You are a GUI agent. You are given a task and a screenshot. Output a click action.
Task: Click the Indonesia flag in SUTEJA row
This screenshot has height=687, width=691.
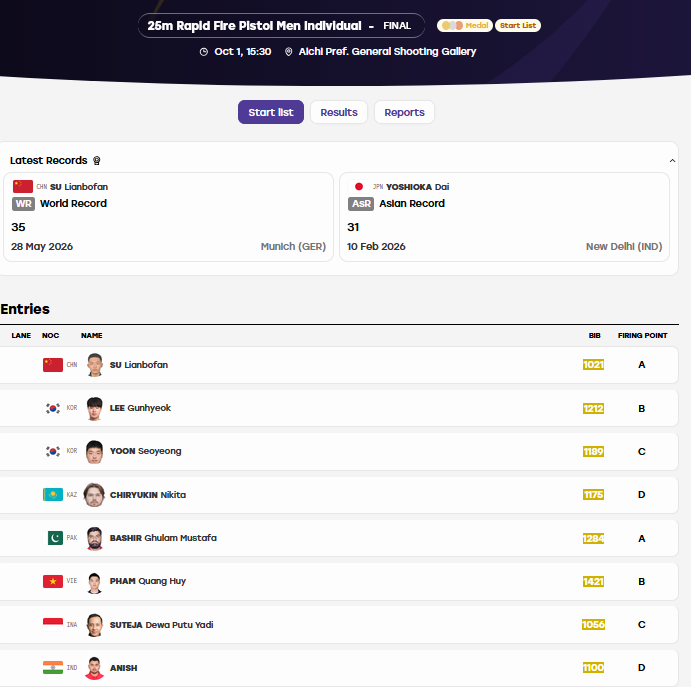[x=53, y=624]
